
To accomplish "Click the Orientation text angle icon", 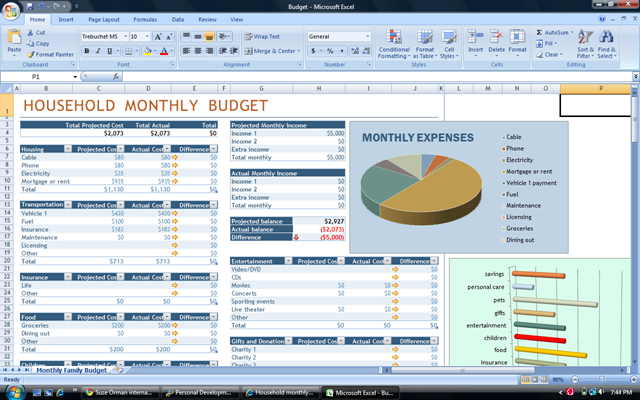I will [222, 37].
